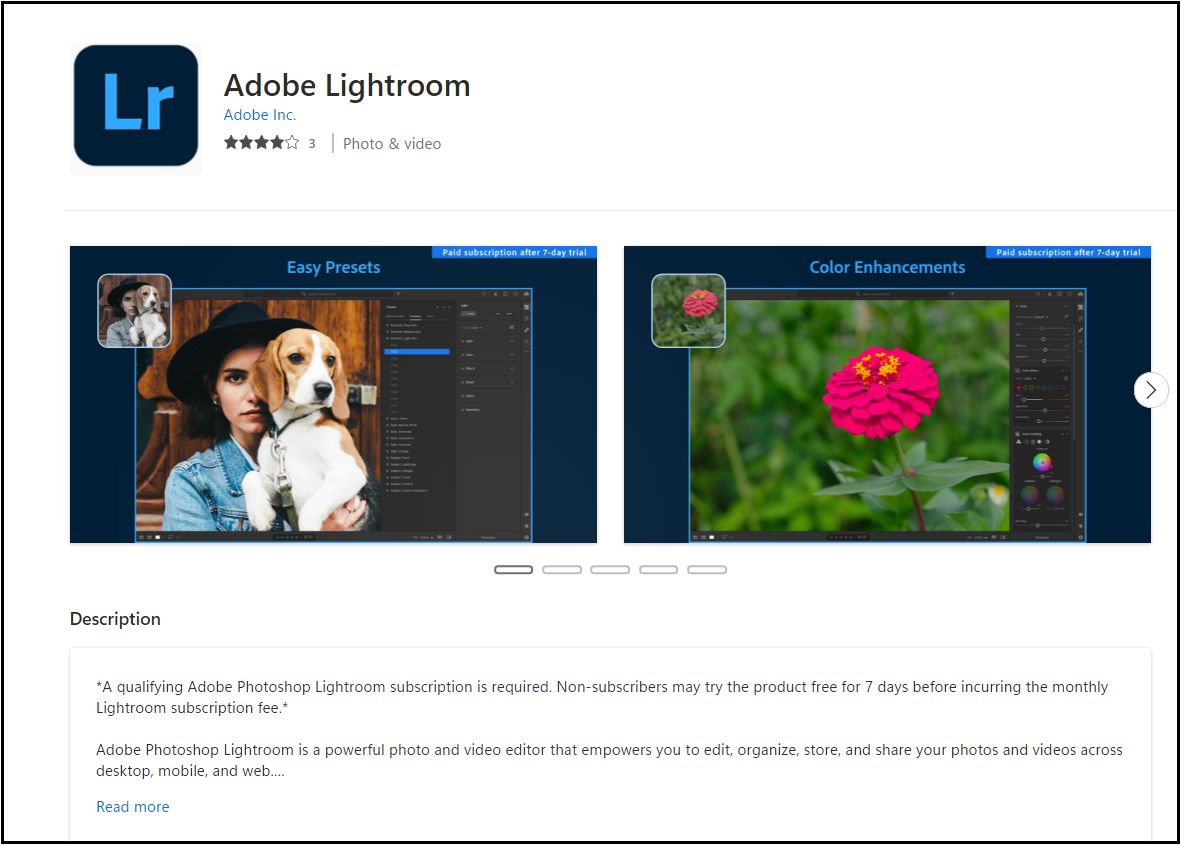
Task: Expand the description with Read more
Action: pyautogui.click(x=133, y=807)
